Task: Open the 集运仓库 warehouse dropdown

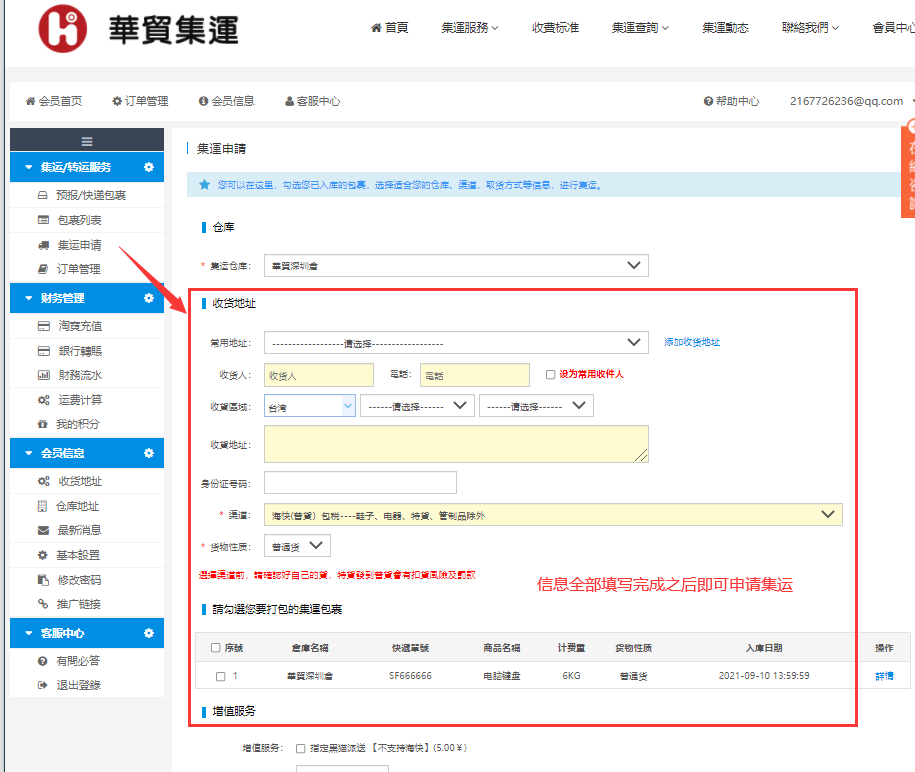Action: click(x=456, y=265)
